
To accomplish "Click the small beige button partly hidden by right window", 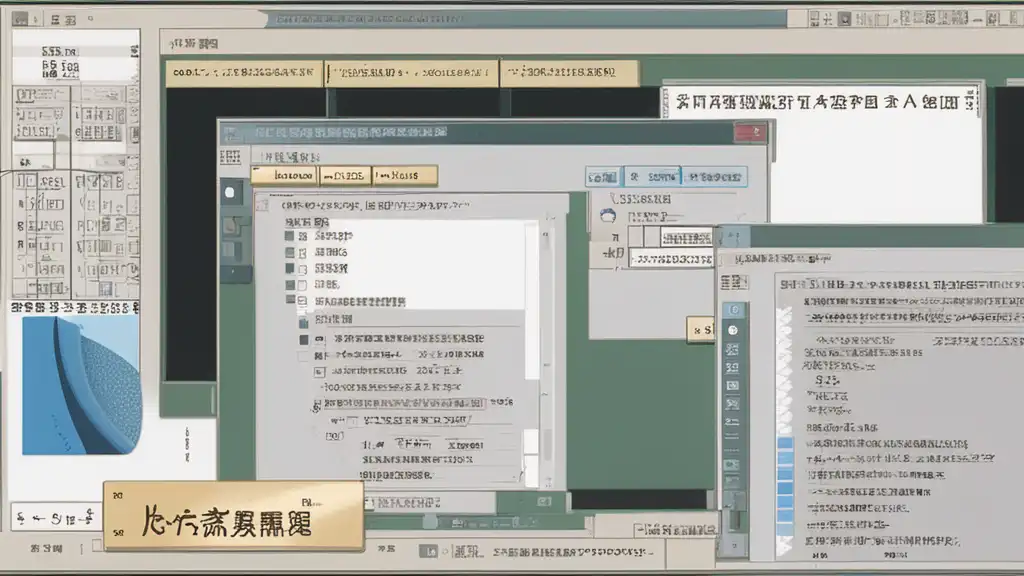I will click(701, 329).
